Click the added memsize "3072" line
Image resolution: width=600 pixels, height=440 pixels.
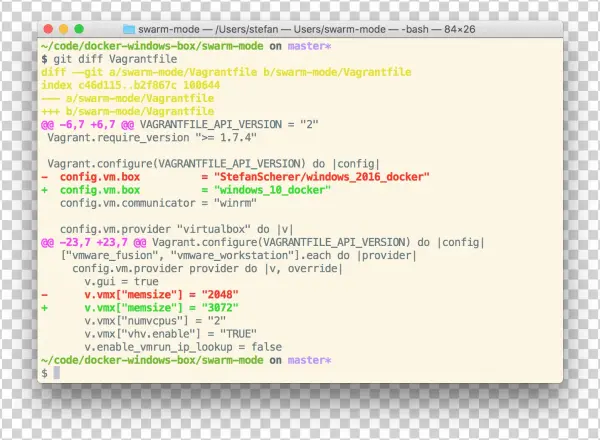coord(140,308)
